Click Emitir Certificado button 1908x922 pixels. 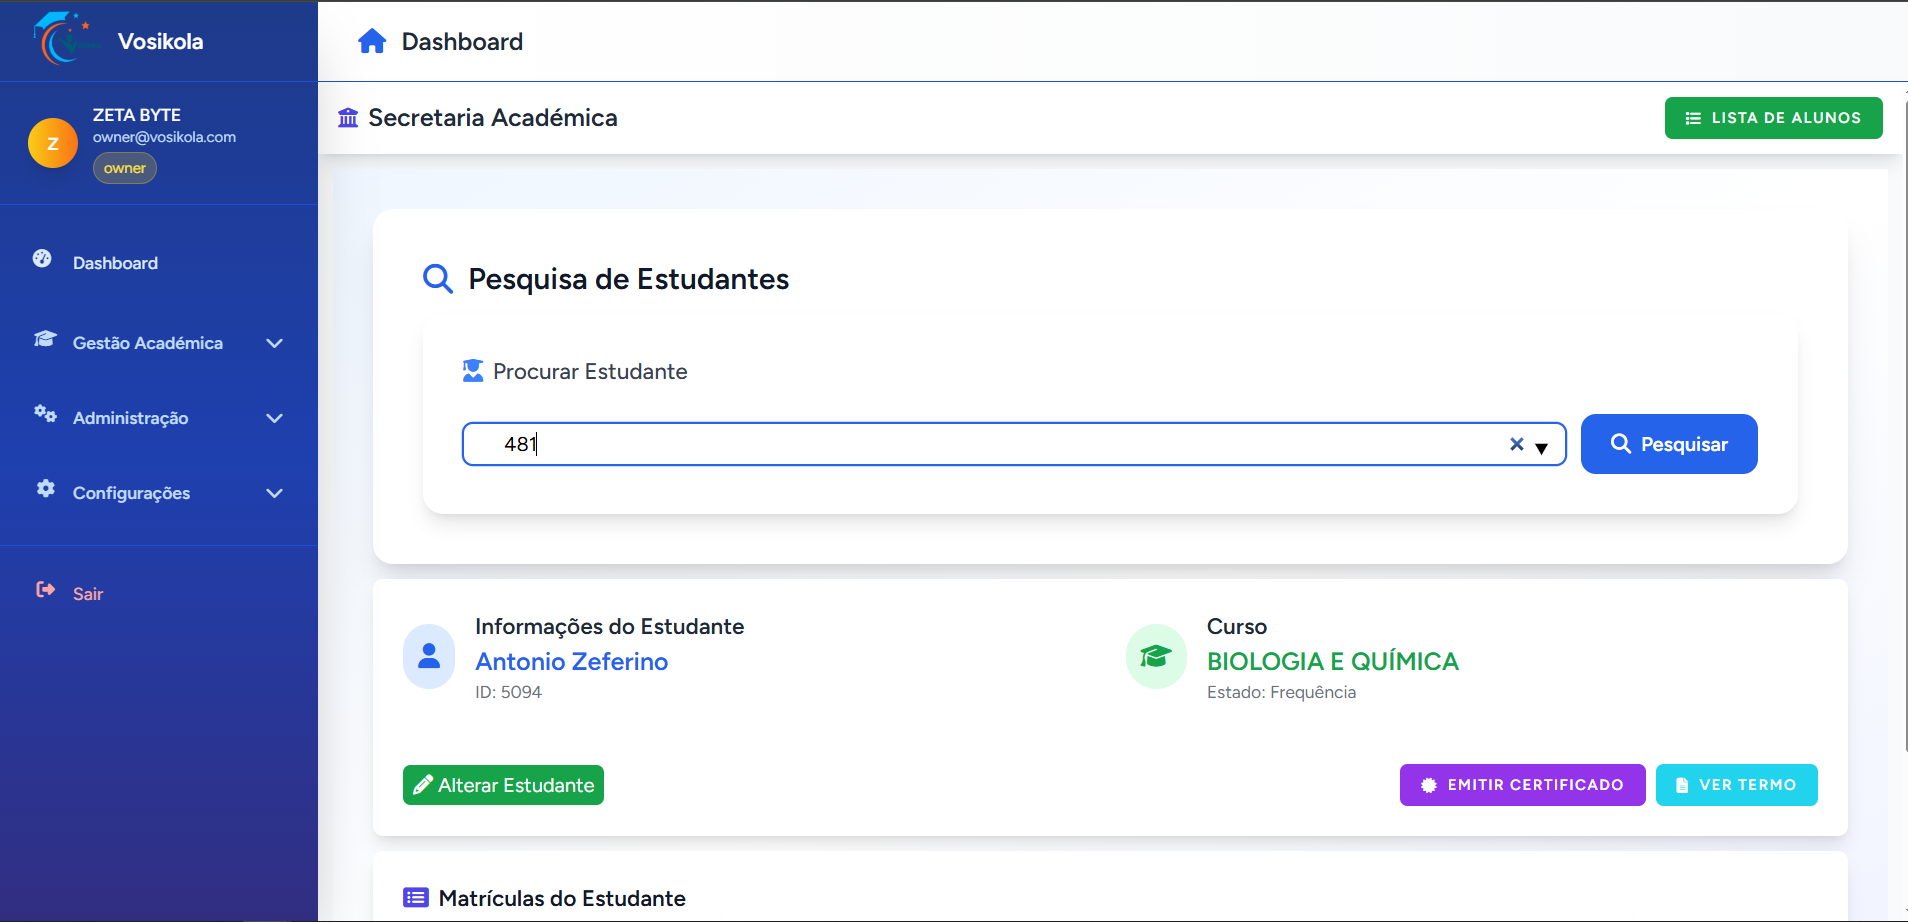(1522, 785)
